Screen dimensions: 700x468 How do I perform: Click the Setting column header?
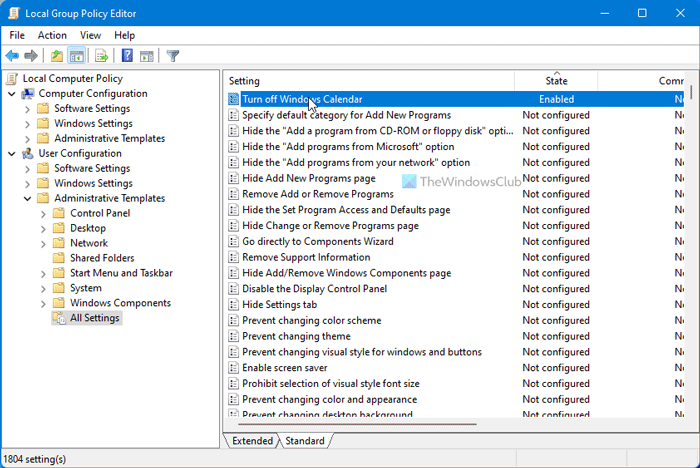[x=245, y=80]
